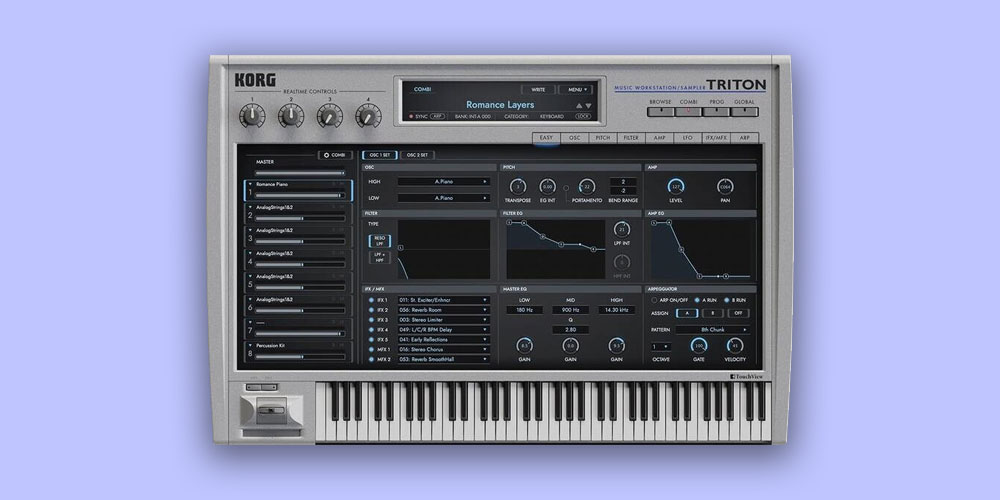
Task: Select the LPF + HPF filter type
Action: (380, 258)
